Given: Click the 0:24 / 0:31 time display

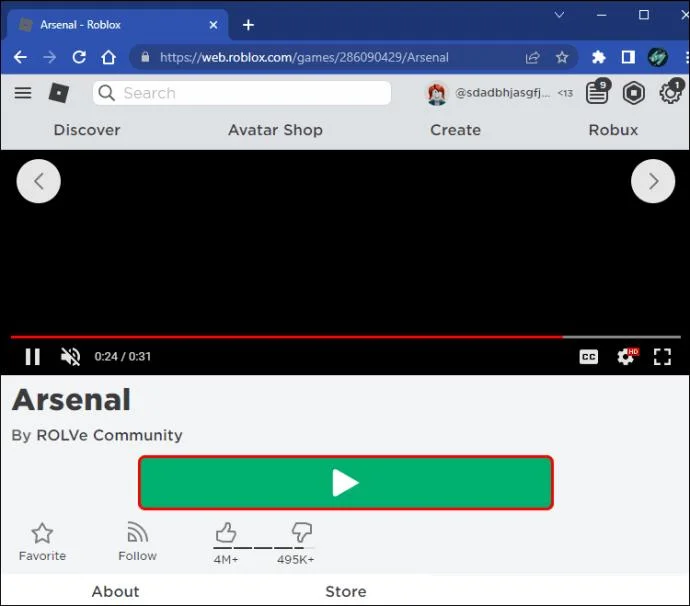Looking at the screenshot, I should click(122, 356).
